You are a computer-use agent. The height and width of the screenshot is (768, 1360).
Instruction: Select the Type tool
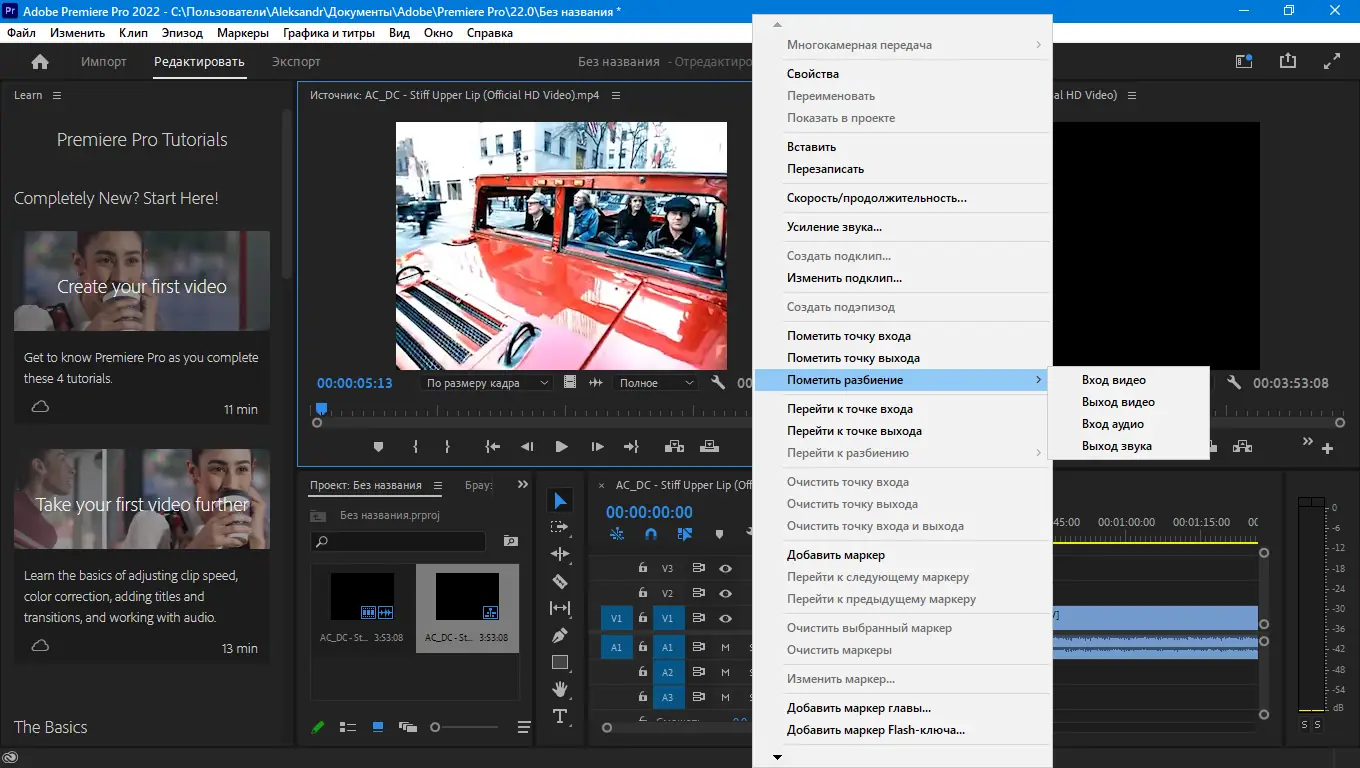pyautogui.click(x=560, y=716)
